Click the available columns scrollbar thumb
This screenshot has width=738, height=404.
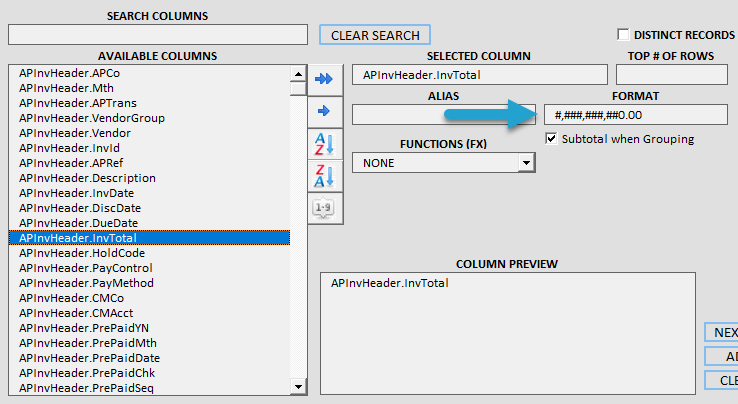(x=298, y=89)
